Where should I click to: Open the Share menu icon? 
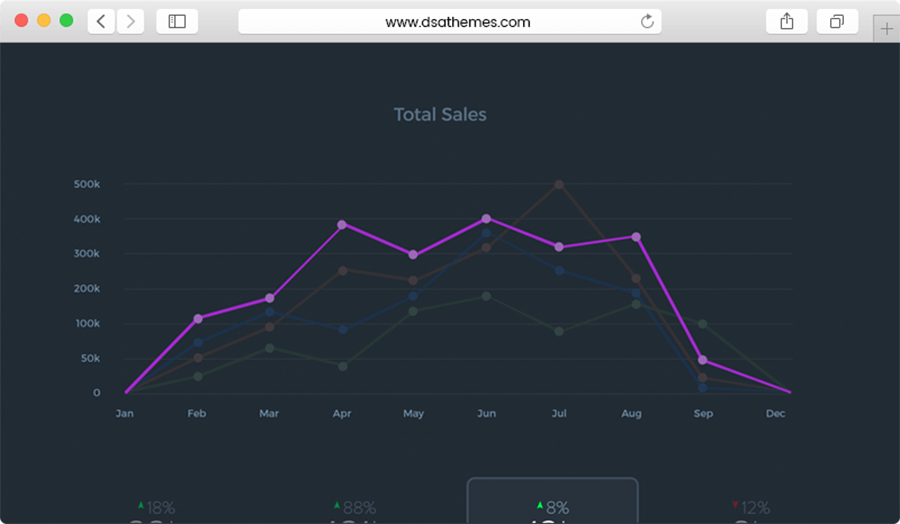(787, 21)
